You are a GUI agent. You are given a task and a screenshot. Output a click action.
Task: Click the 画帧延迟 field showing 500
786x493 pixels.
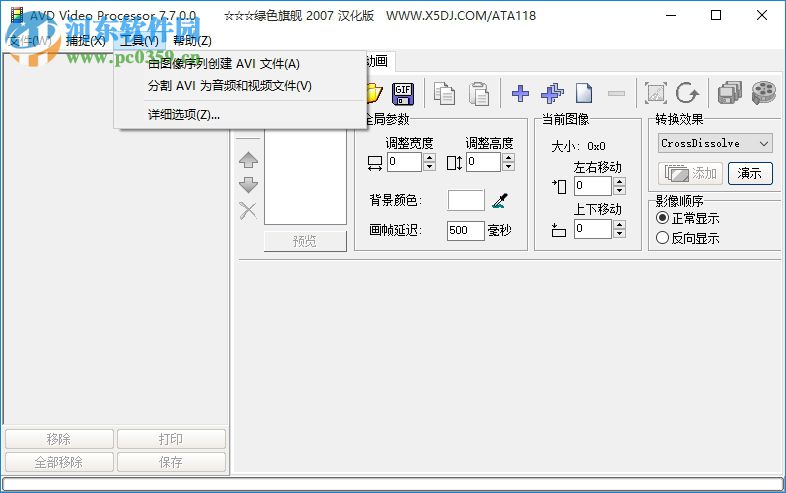tap(466, 231)
